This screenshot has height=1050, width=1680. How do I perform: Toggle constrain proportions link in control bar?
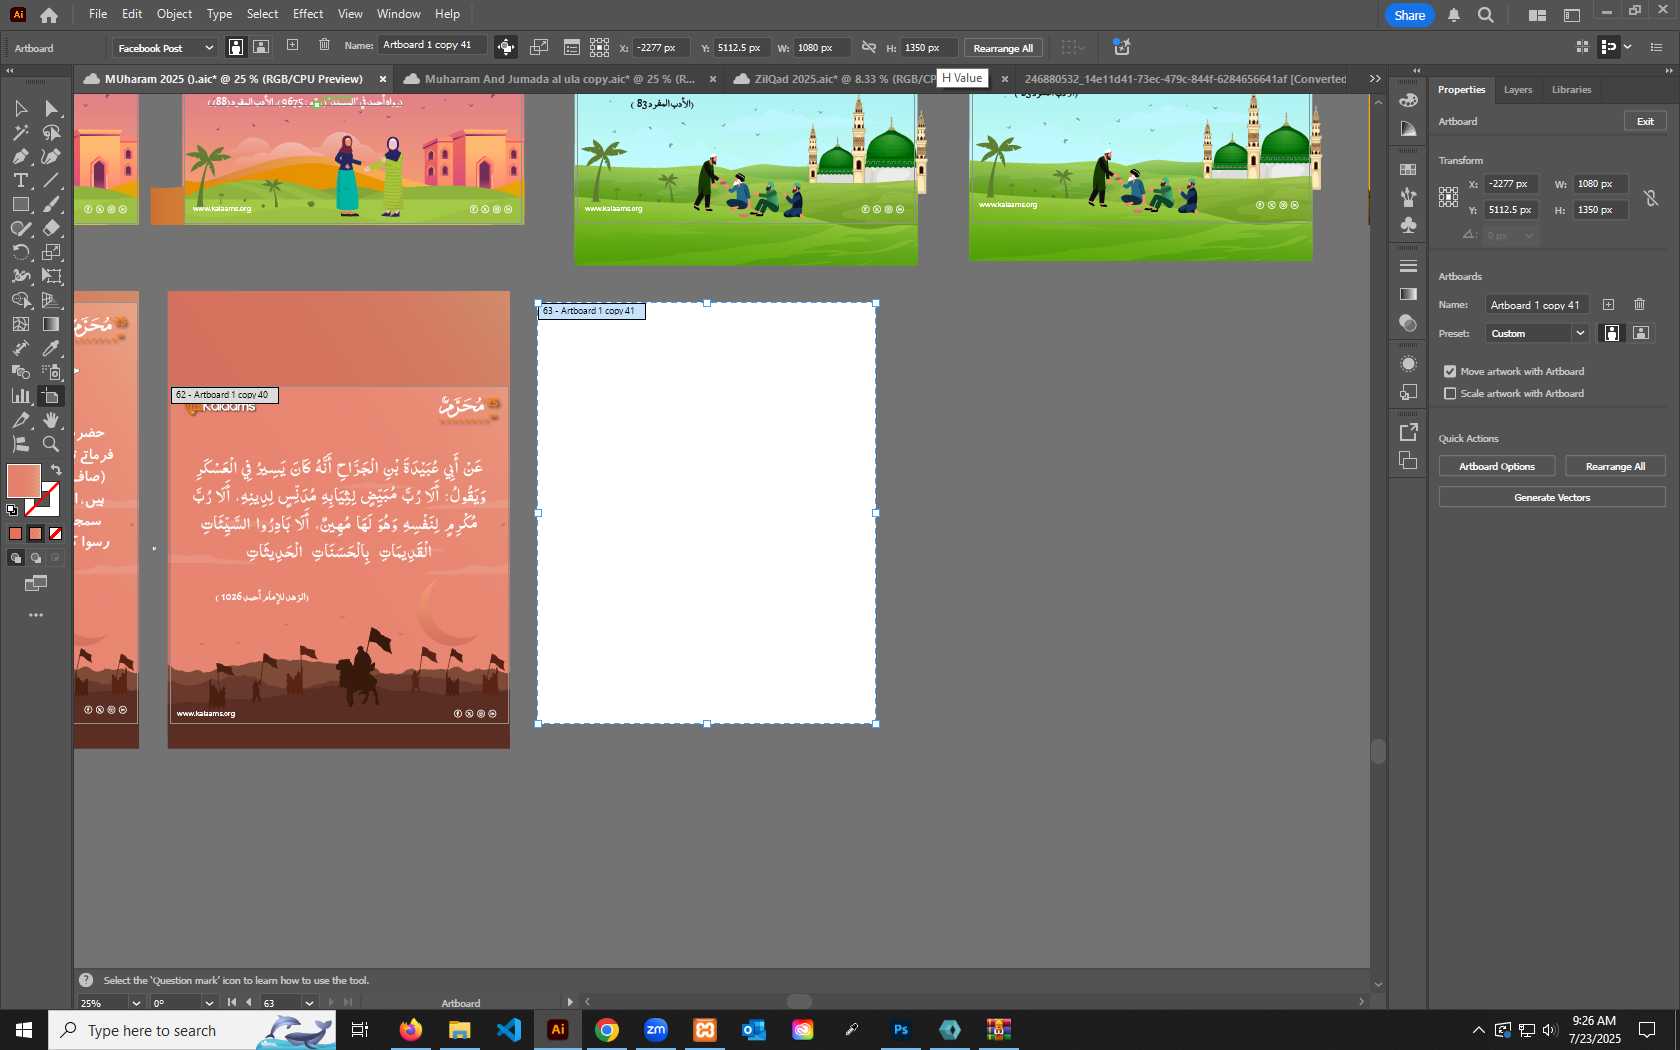pos(868,47)
